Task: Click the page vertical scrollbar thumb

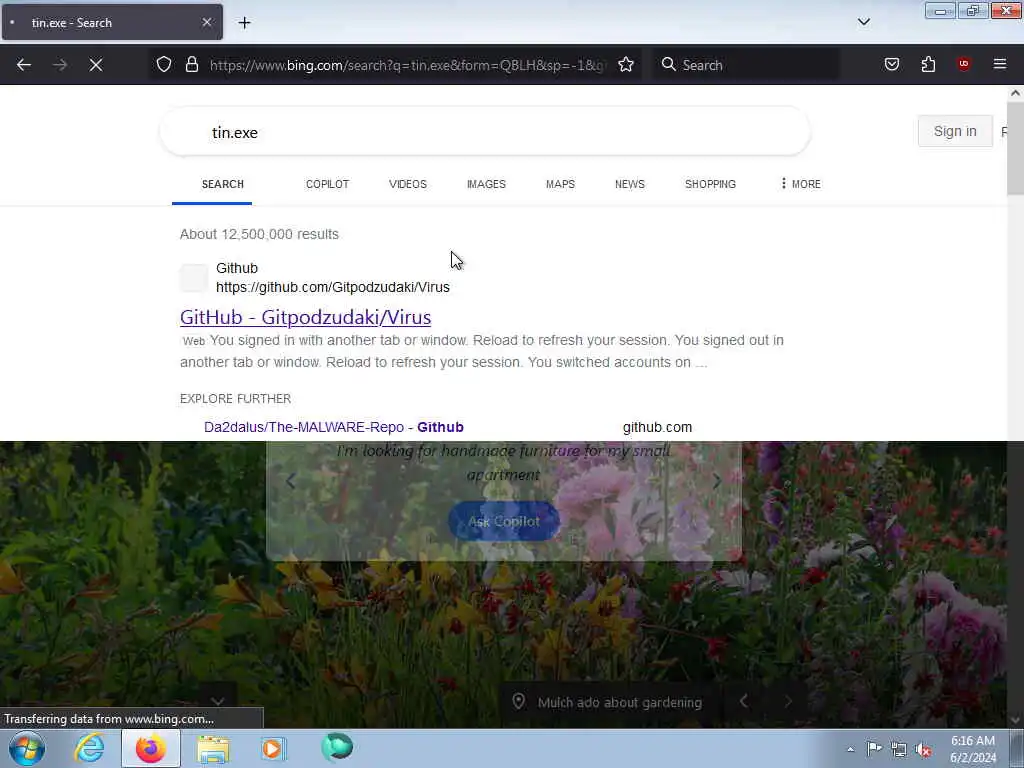Action: tap(1015, 149)
